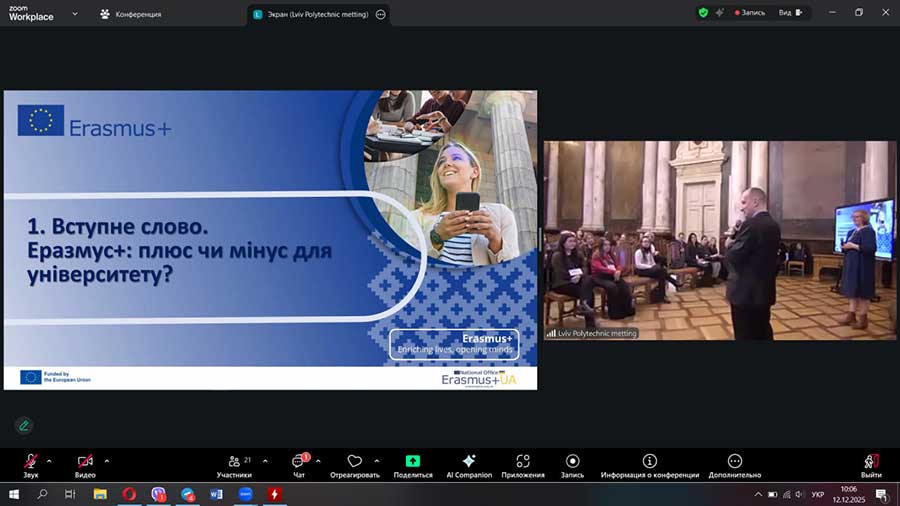Viewport: 900px width, 506px height.
Task: Open File Explorer from taskbar
Action: point(100,494)
